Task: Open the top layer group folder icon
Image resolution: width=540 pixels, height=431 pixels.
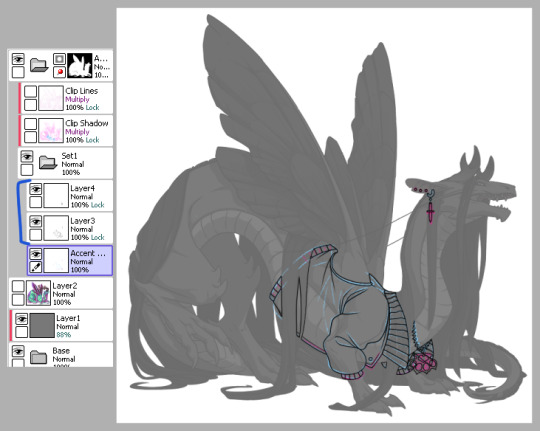Action: point(39,65)
